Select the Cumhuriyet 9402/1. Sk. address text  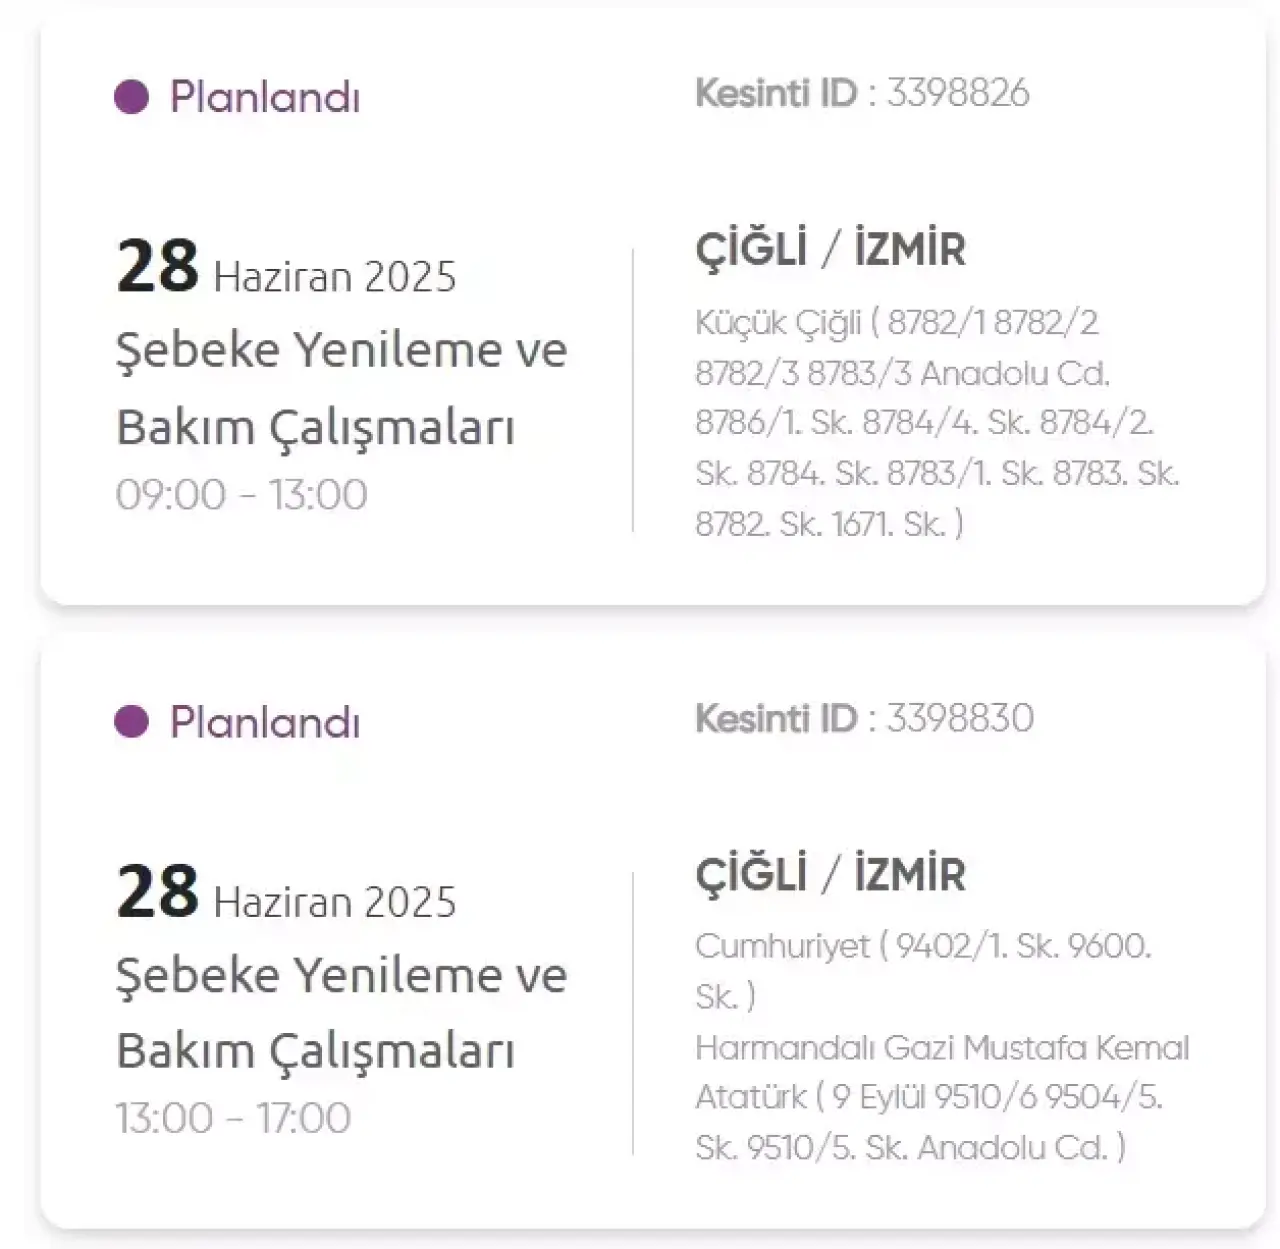[x=923, y=971]
